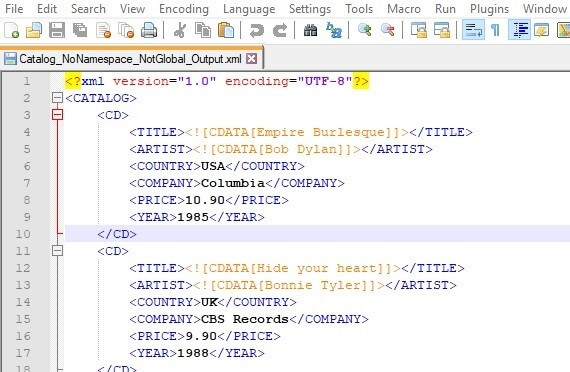Open the Settings menu
The height and width of the screenshot is (372, 570).
coord(310,9)
